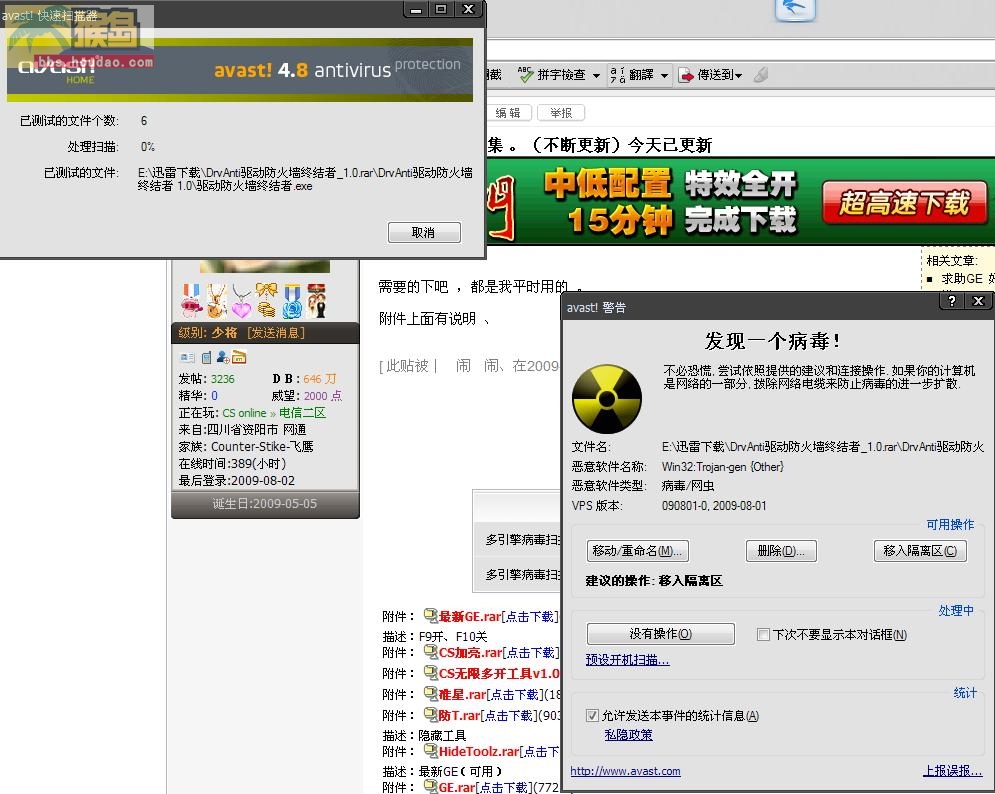Click the attachment icon beside 准星.rar
Screen dimensions: 995x794
pyautogui.click(x=431, y=694)
